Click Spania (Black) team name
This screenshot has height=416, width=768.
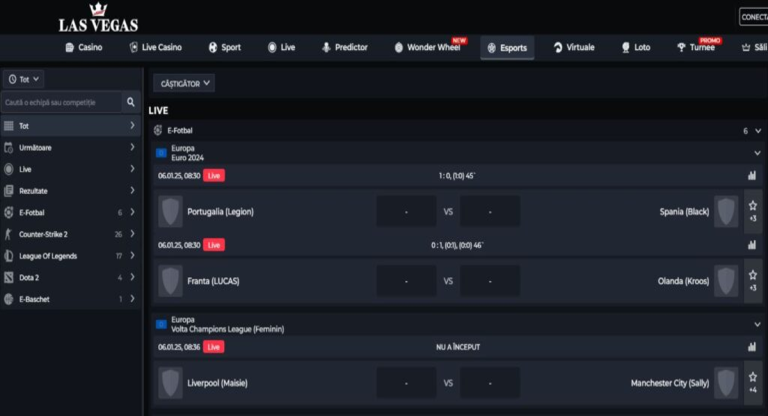pos(684,212)
